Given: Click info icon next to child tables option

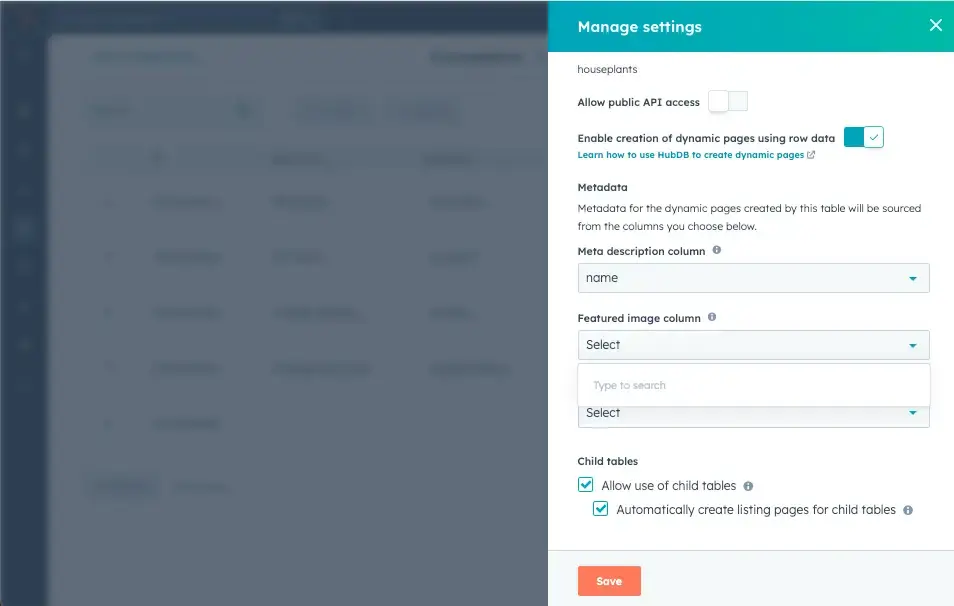Looking at the screenshot, I should 748,486.
